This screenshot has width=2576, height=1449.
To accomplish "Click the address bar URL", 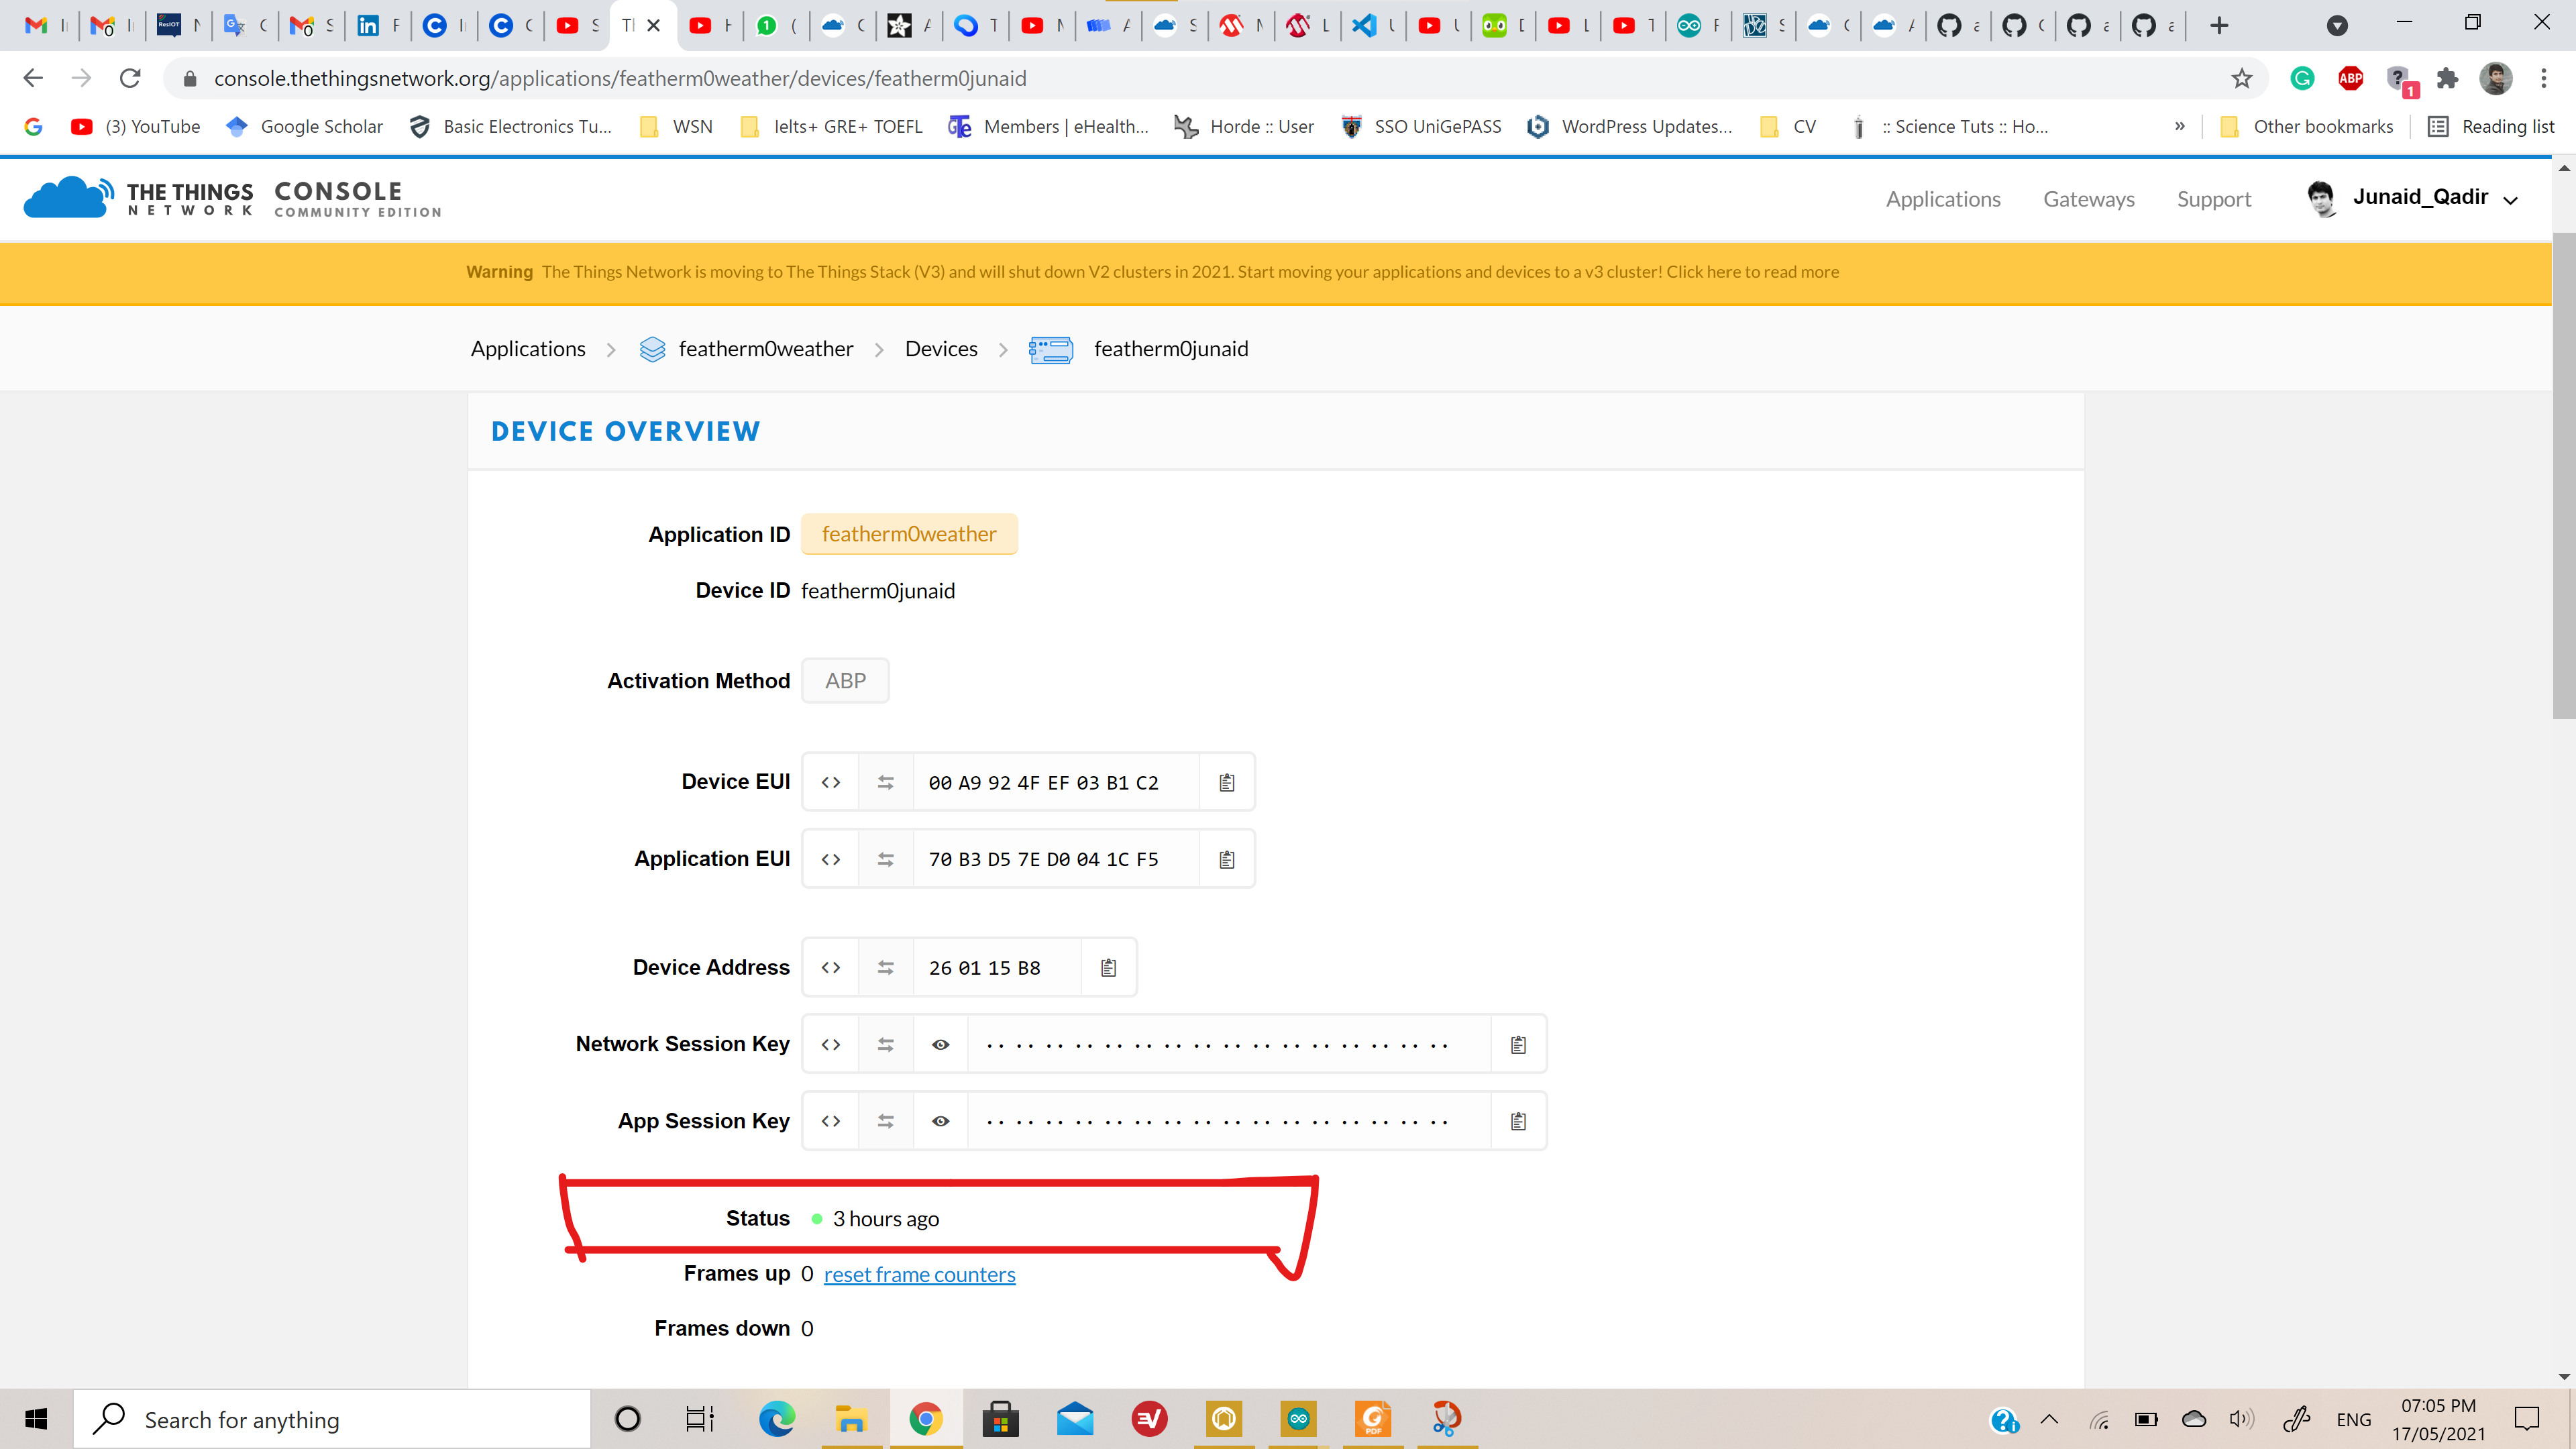I will 620,78.
